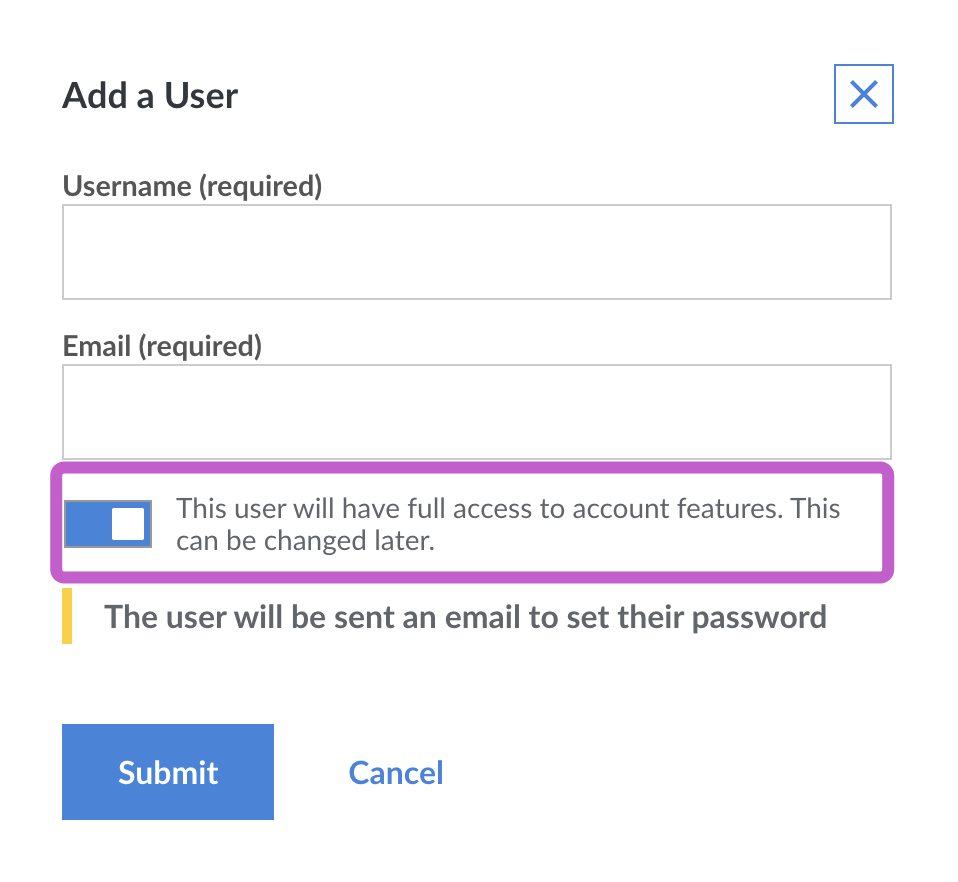
Task: Click the yellow notice bar
Action: pyautogui.click(x=67, y=616)
